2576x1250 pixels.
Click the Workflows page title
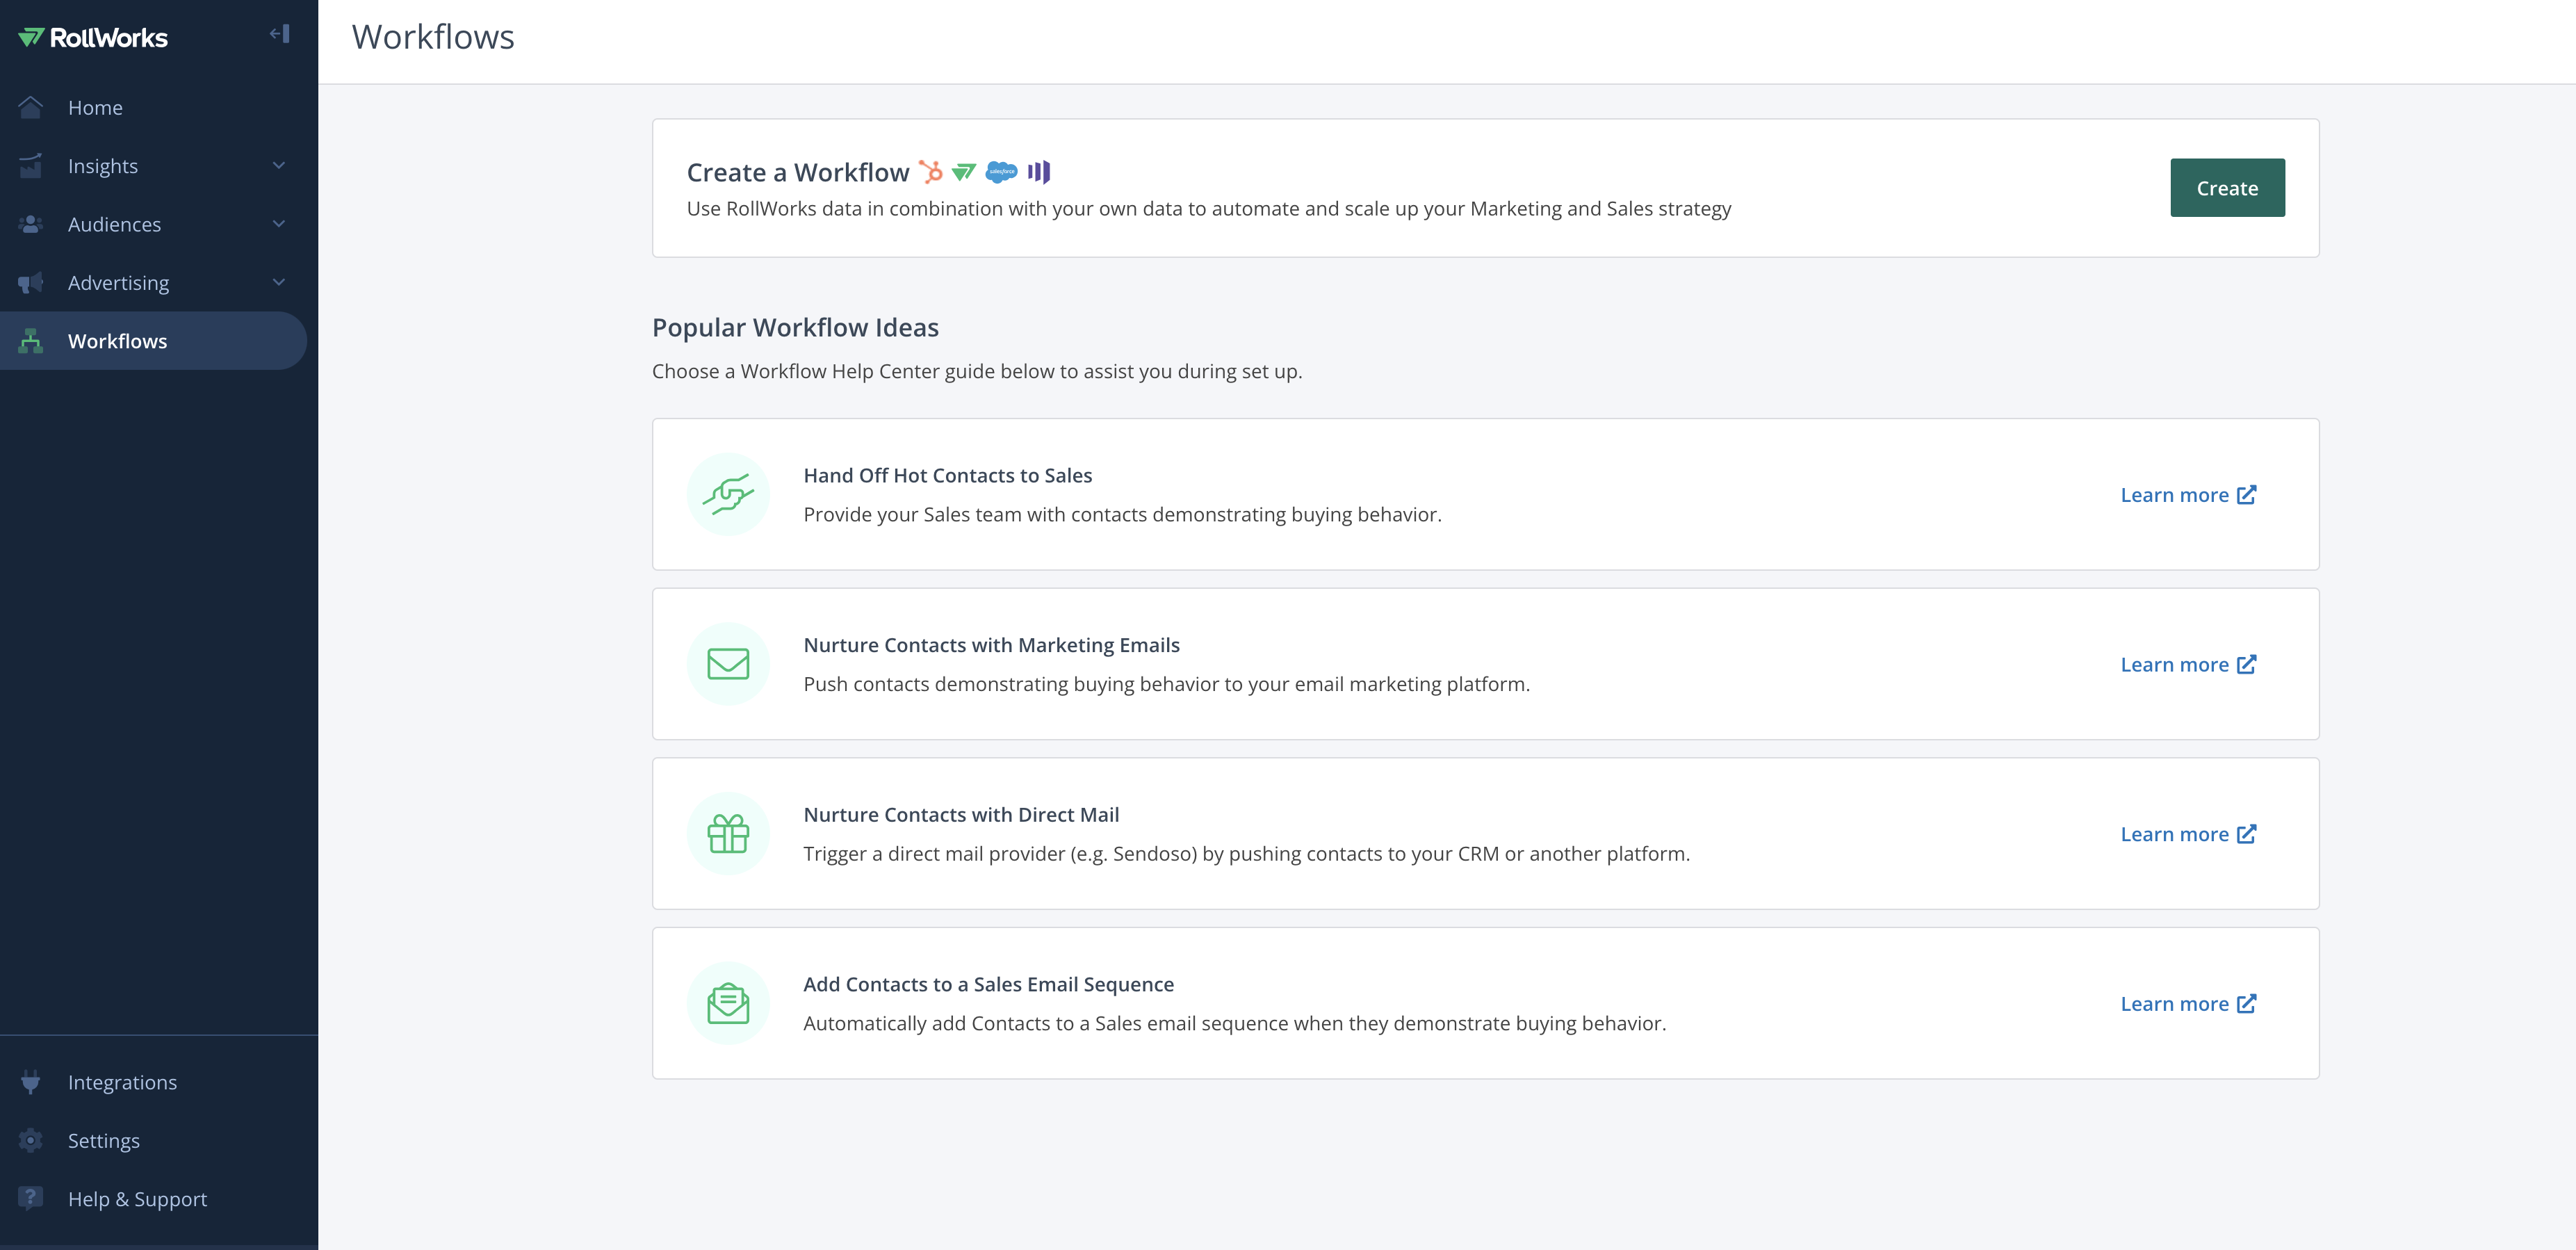(x=433, y=38)
